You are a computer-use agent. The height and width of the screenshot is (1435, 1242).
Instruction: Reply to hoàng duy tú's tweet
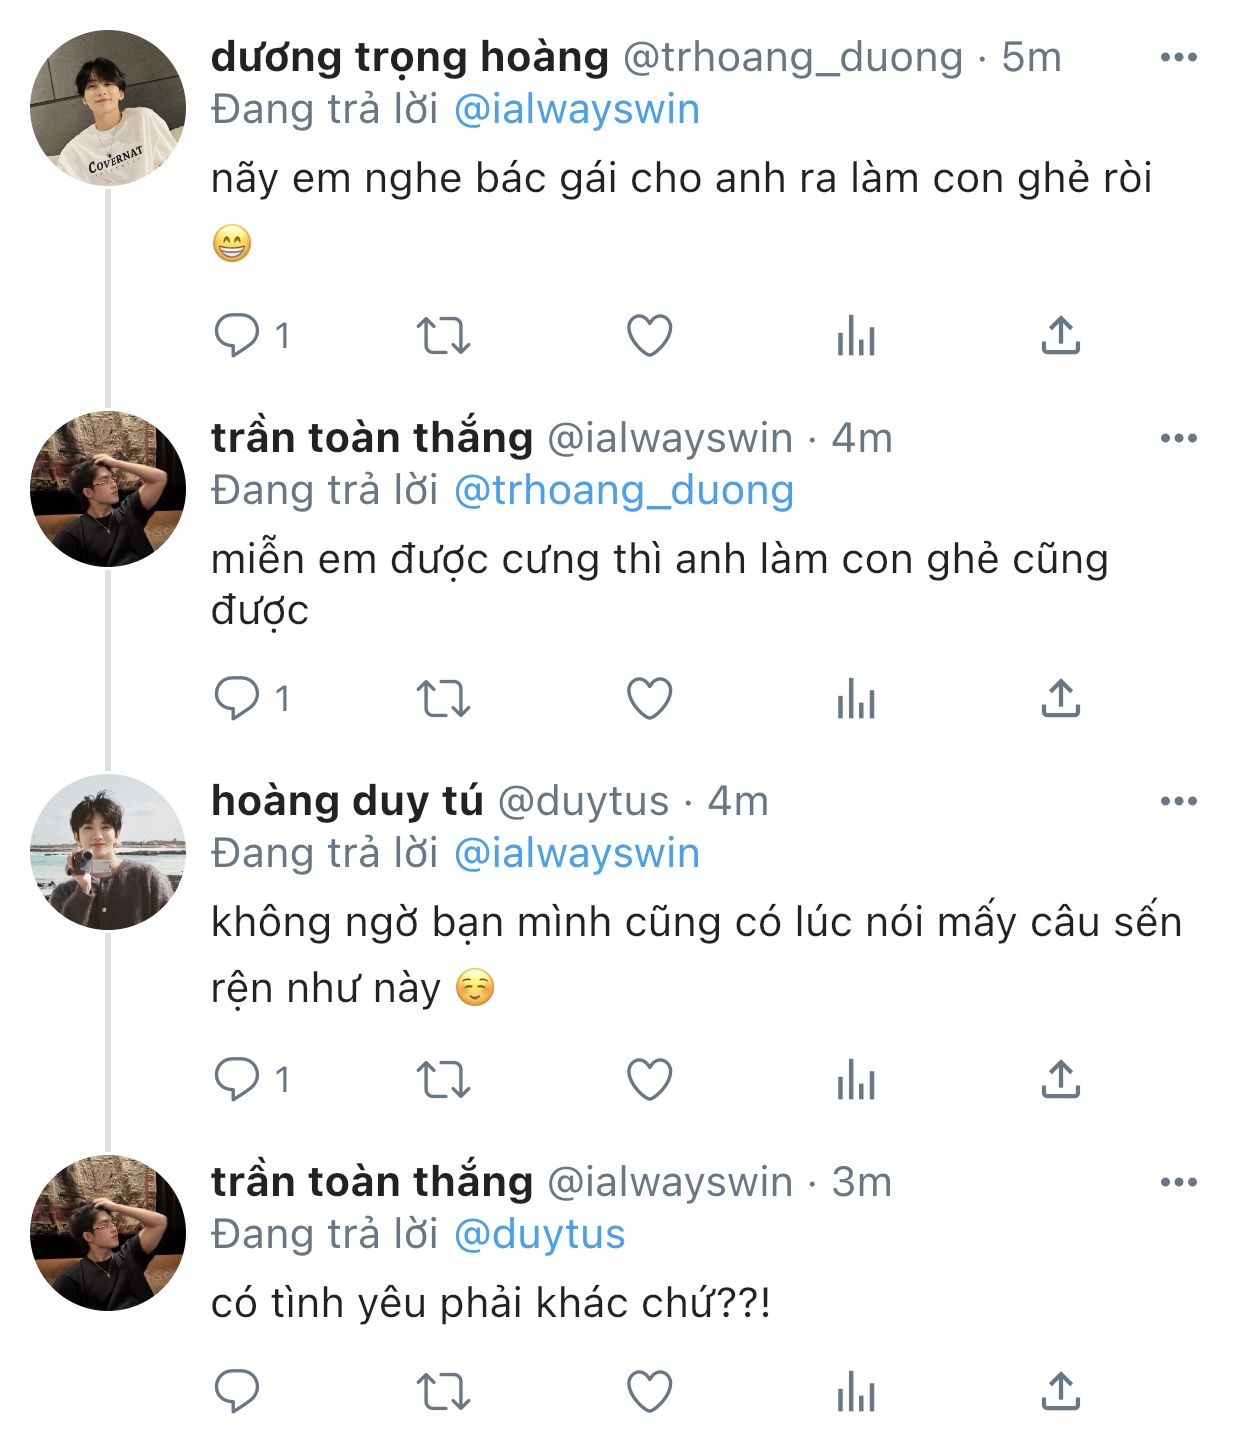pos(237,1080)
